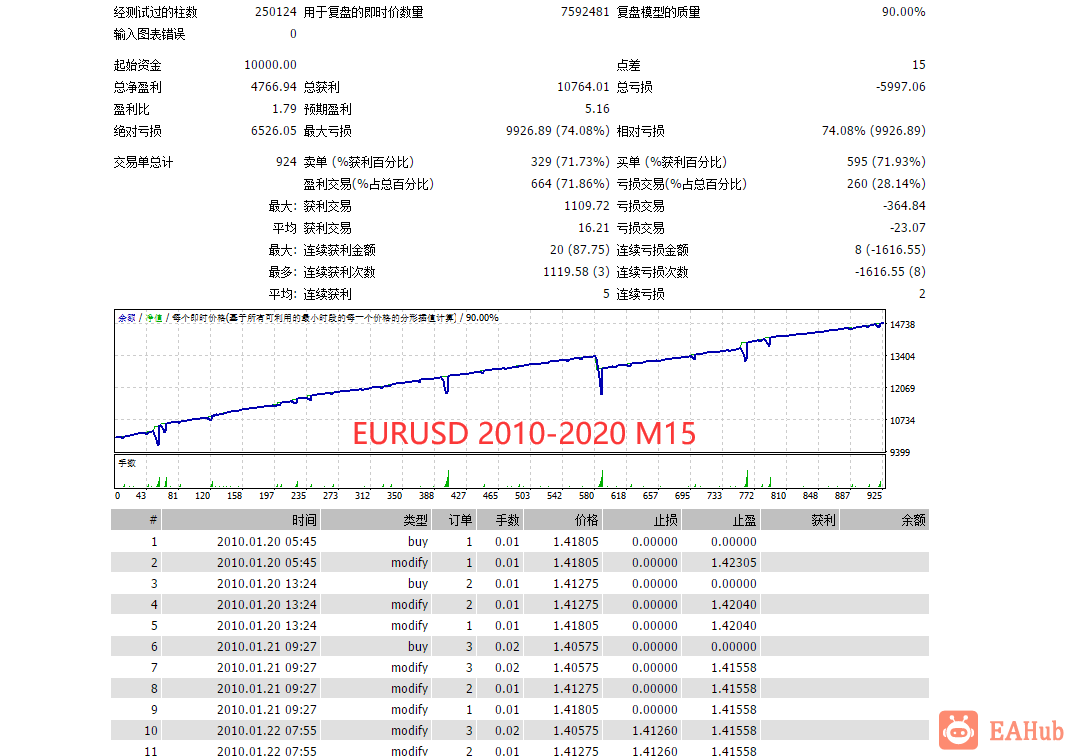Select the ticks modelled value 7592481
Image resolution: width=1078 pixels, height=756 pixels.
point(585,12)
